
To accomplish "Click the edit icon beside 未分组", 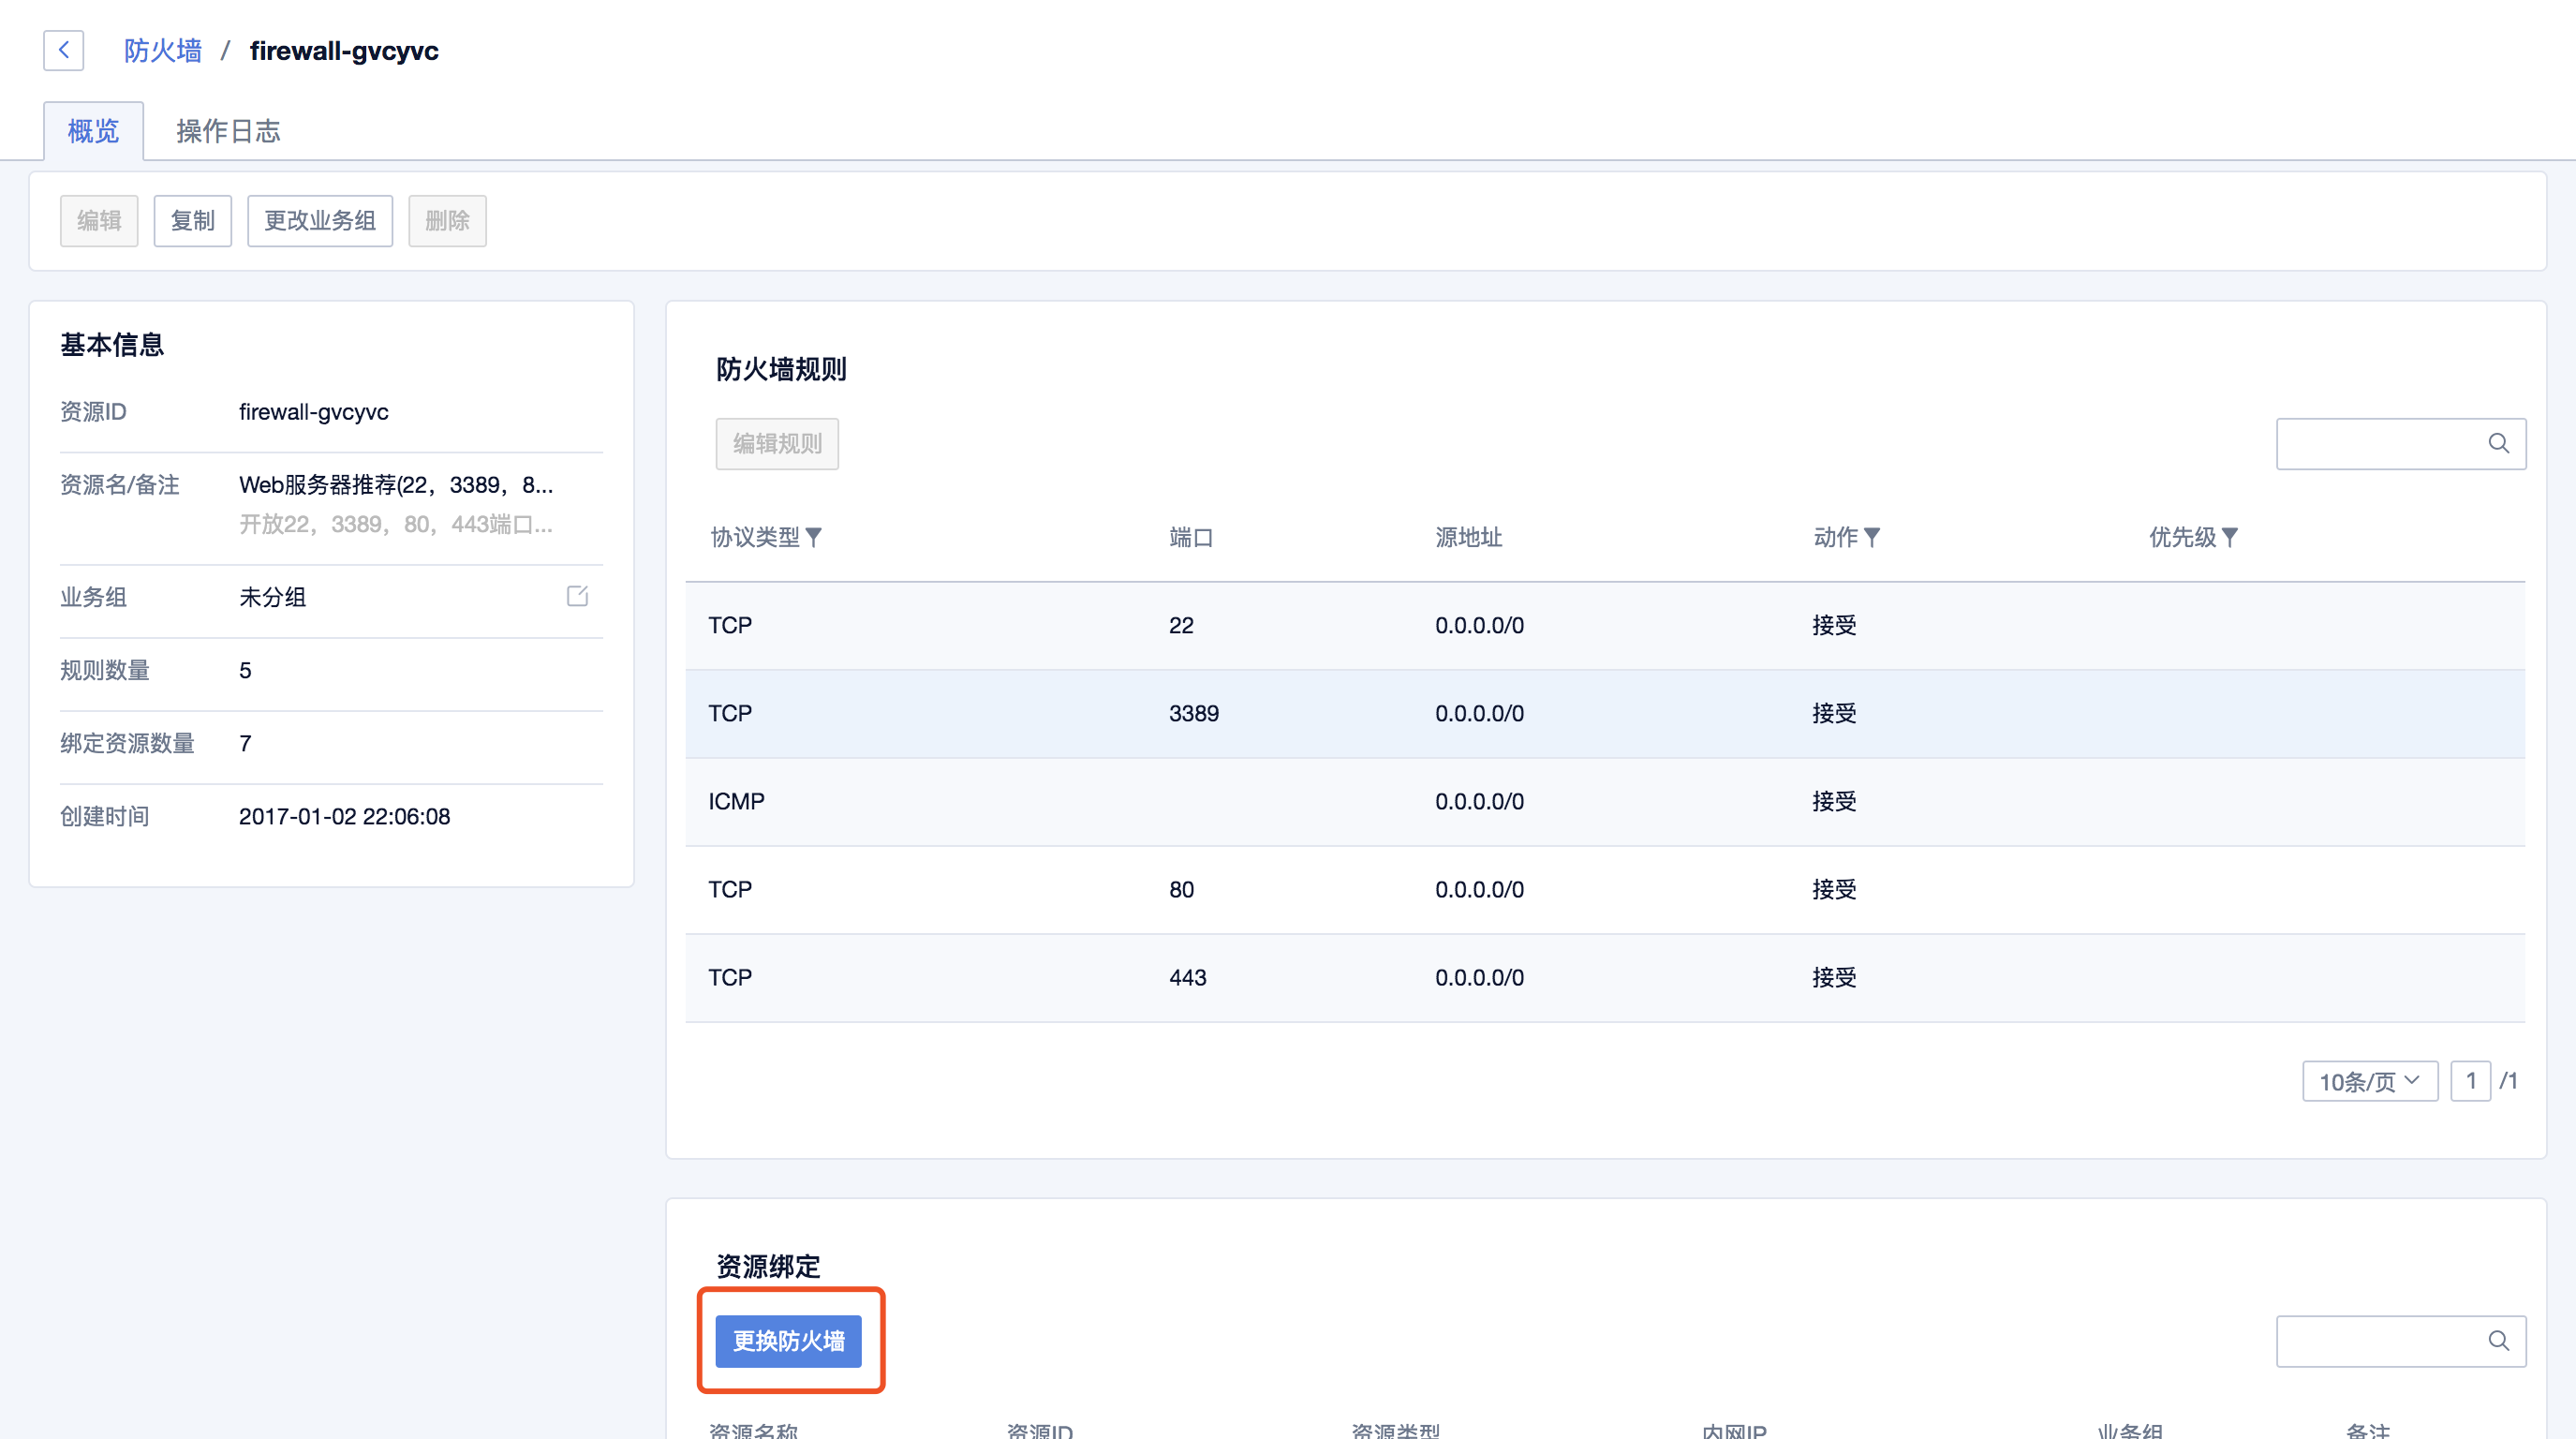I will click(x=577, y=596).
